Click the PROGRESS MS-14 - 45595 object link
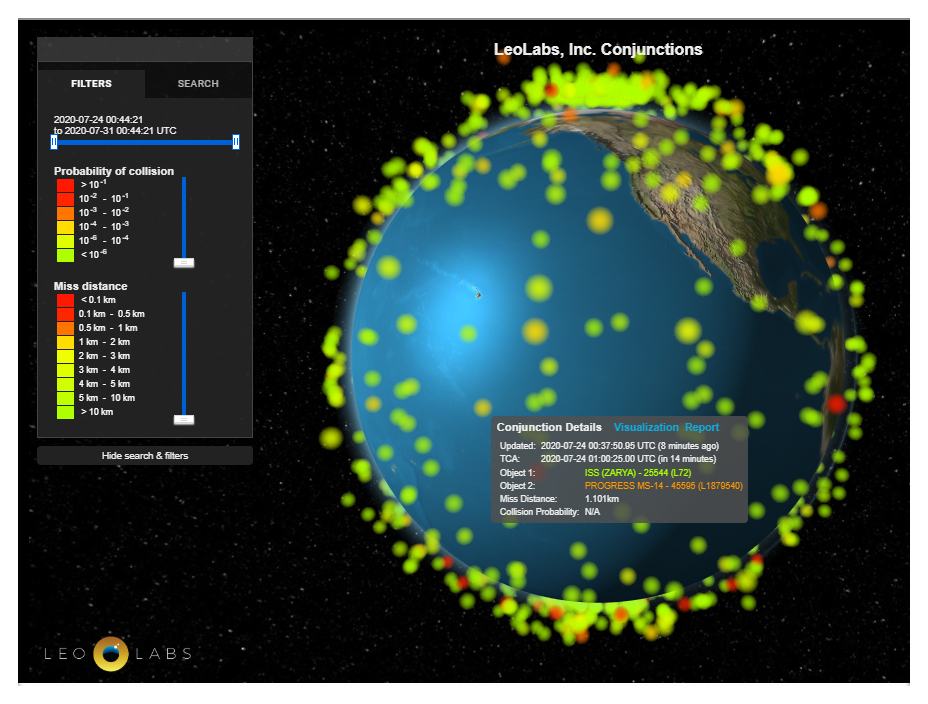Image resolution: width=928 pixels, height=704 pixels. (663, 486)
